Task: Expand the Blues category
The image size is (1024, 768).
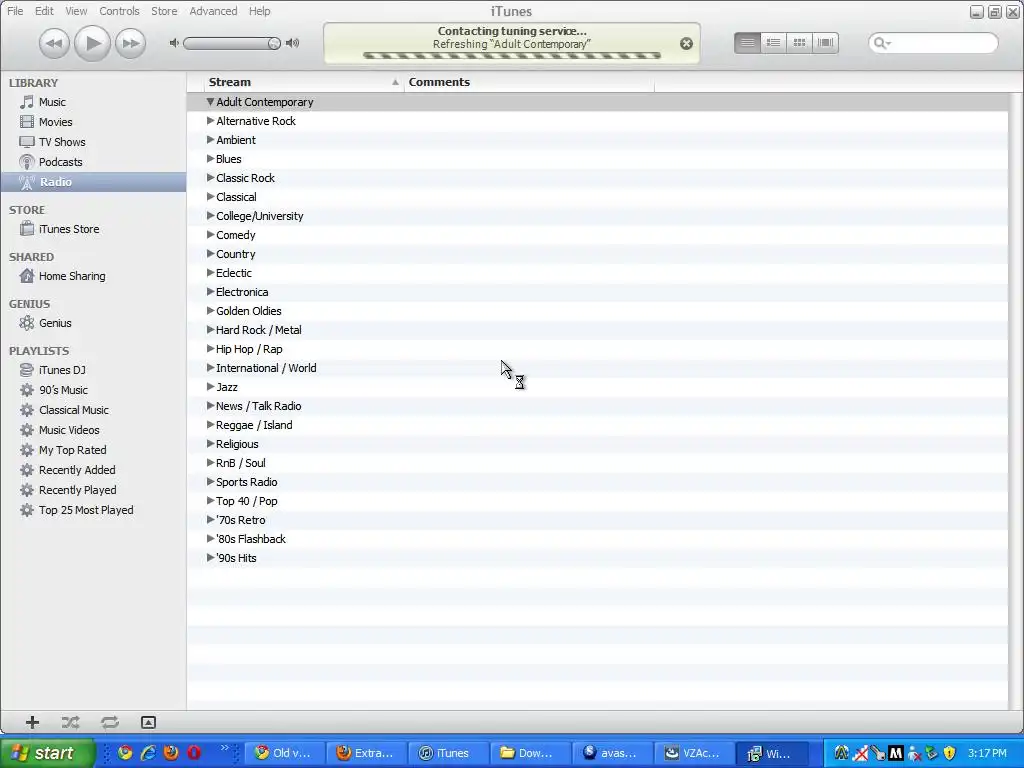Action: coord(210,159)
